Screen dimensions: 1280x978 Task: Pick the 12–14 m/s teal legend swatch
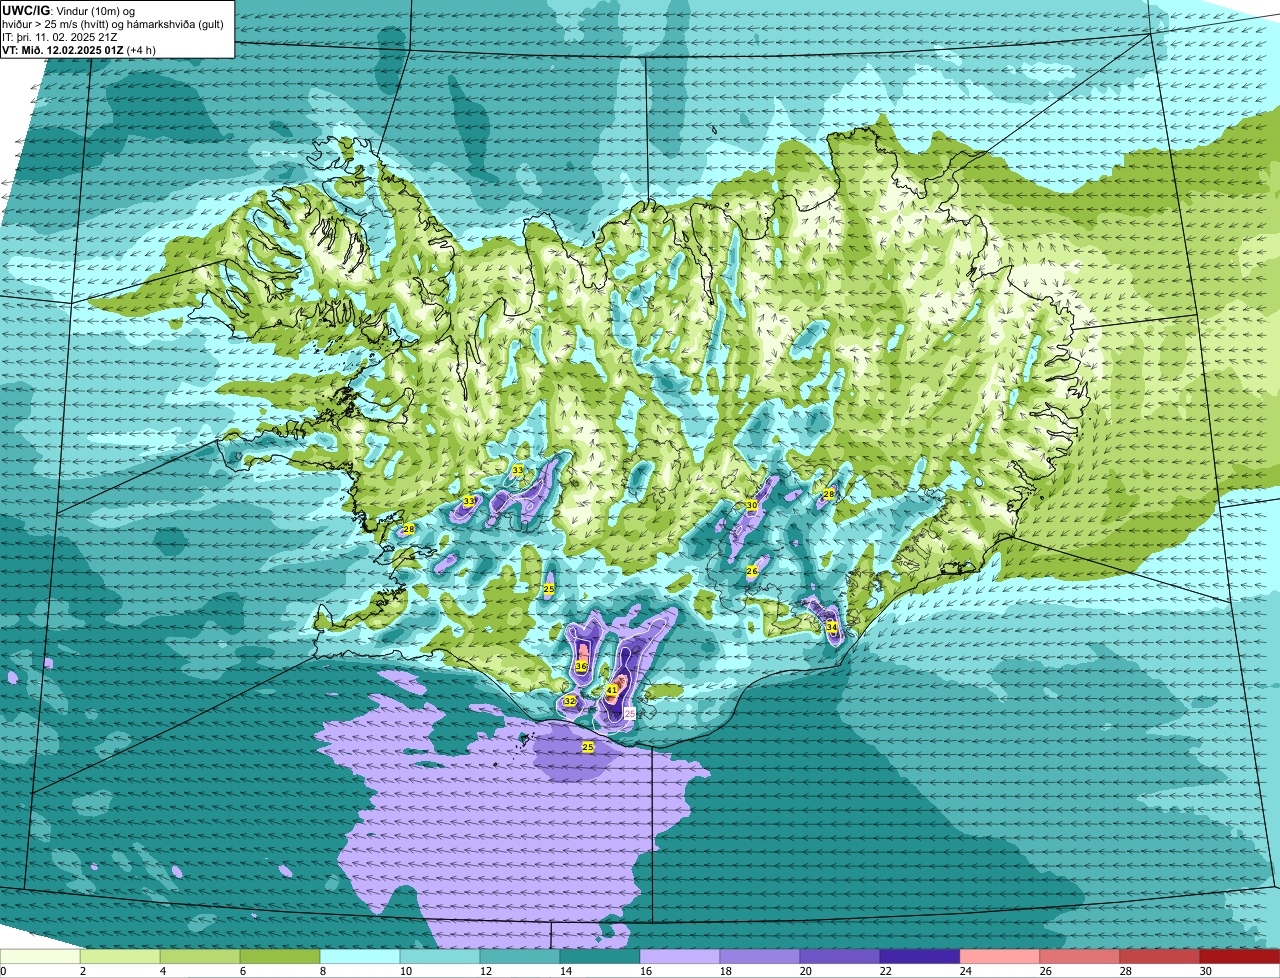click(520, 956)
